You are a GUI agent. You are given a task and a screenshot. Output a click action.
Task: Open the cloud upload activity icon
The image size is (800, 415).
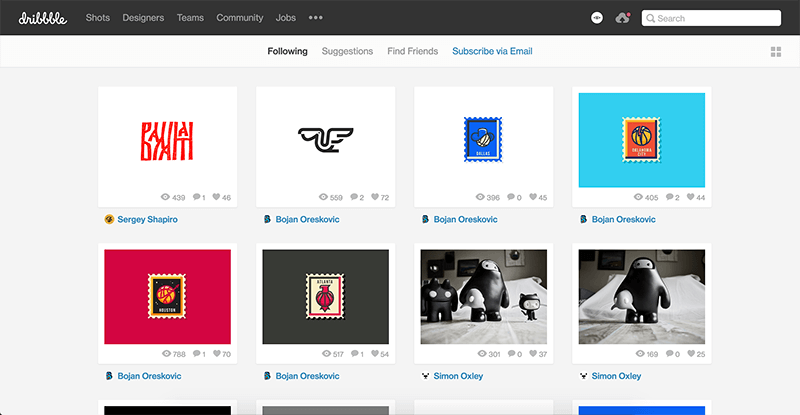pos(623,18)
